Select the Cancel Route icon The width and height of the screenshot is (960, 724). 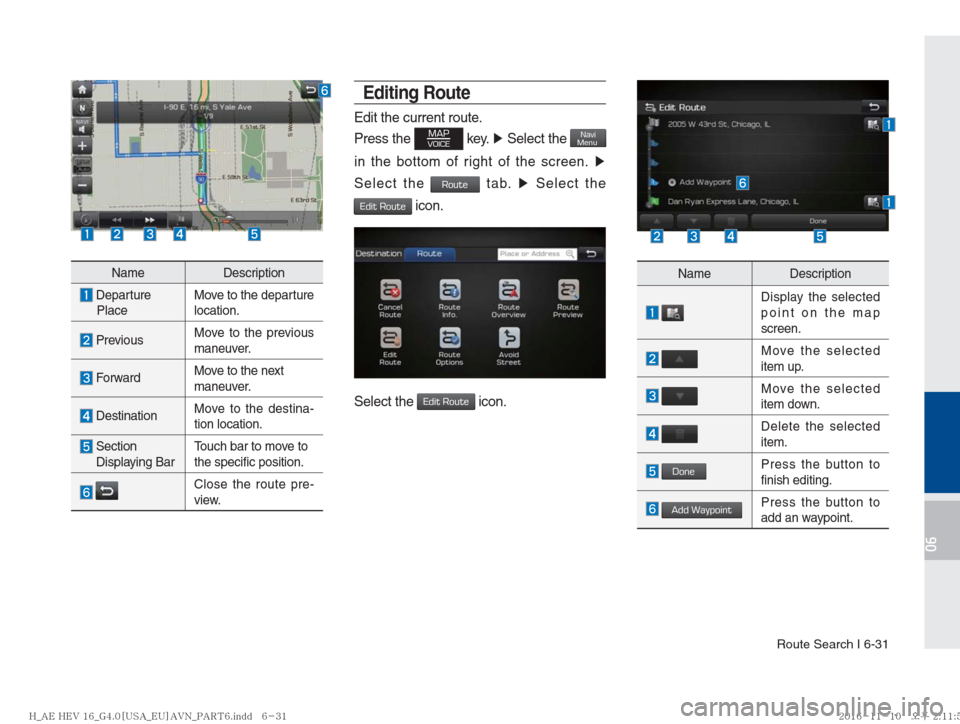(390, 299)
